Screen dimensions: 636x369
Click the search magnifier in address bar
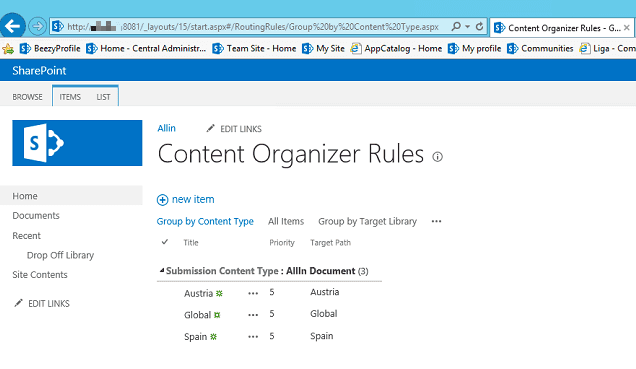[x=456, y=26]
